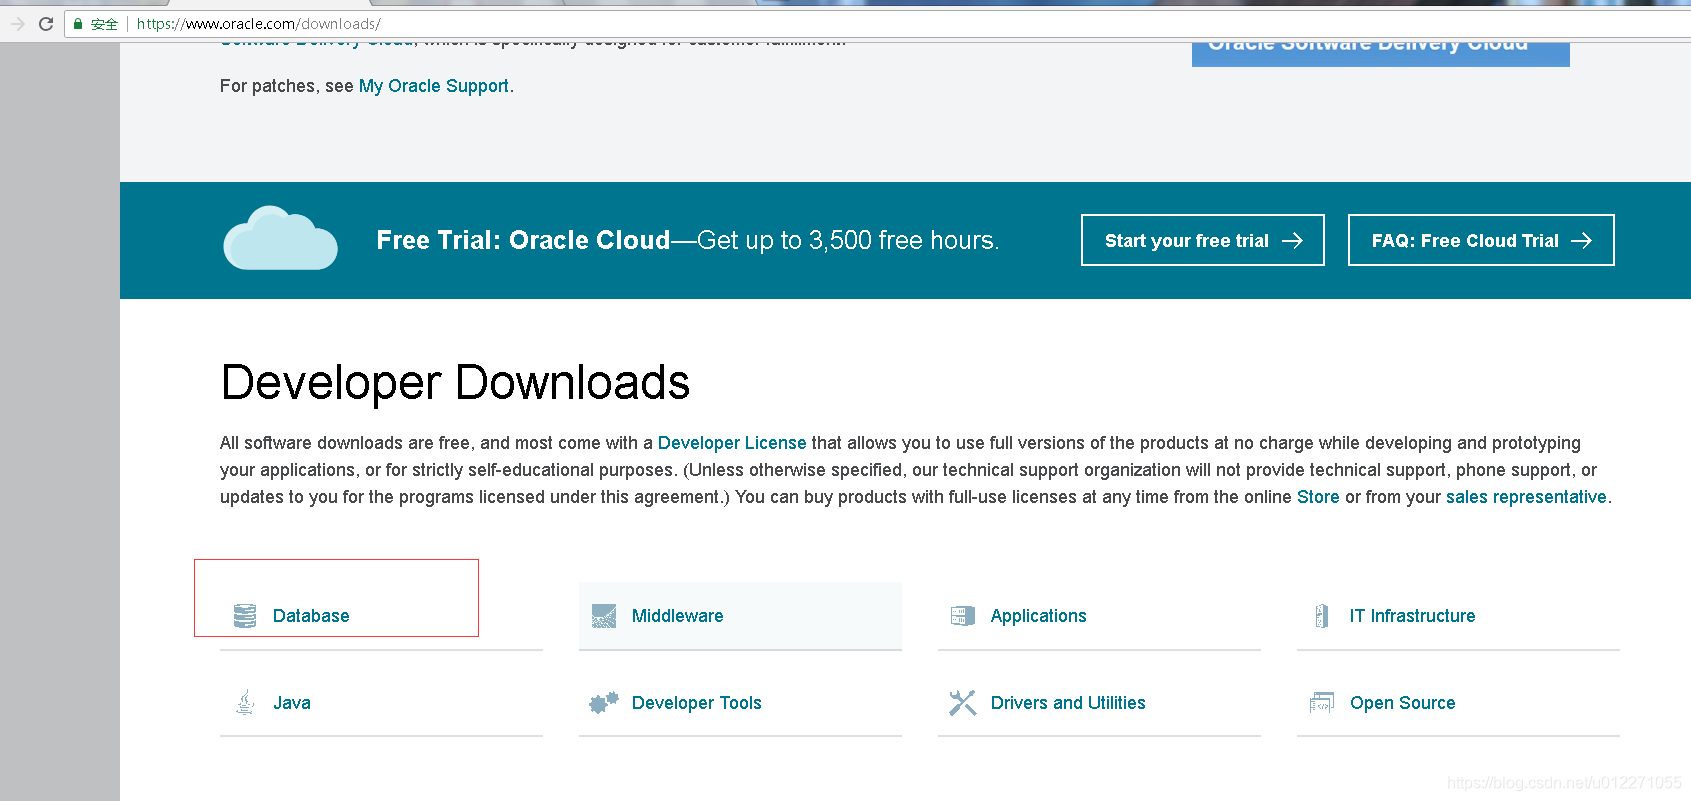
Task: Open the Applications downloads link
Action: 1038,616
